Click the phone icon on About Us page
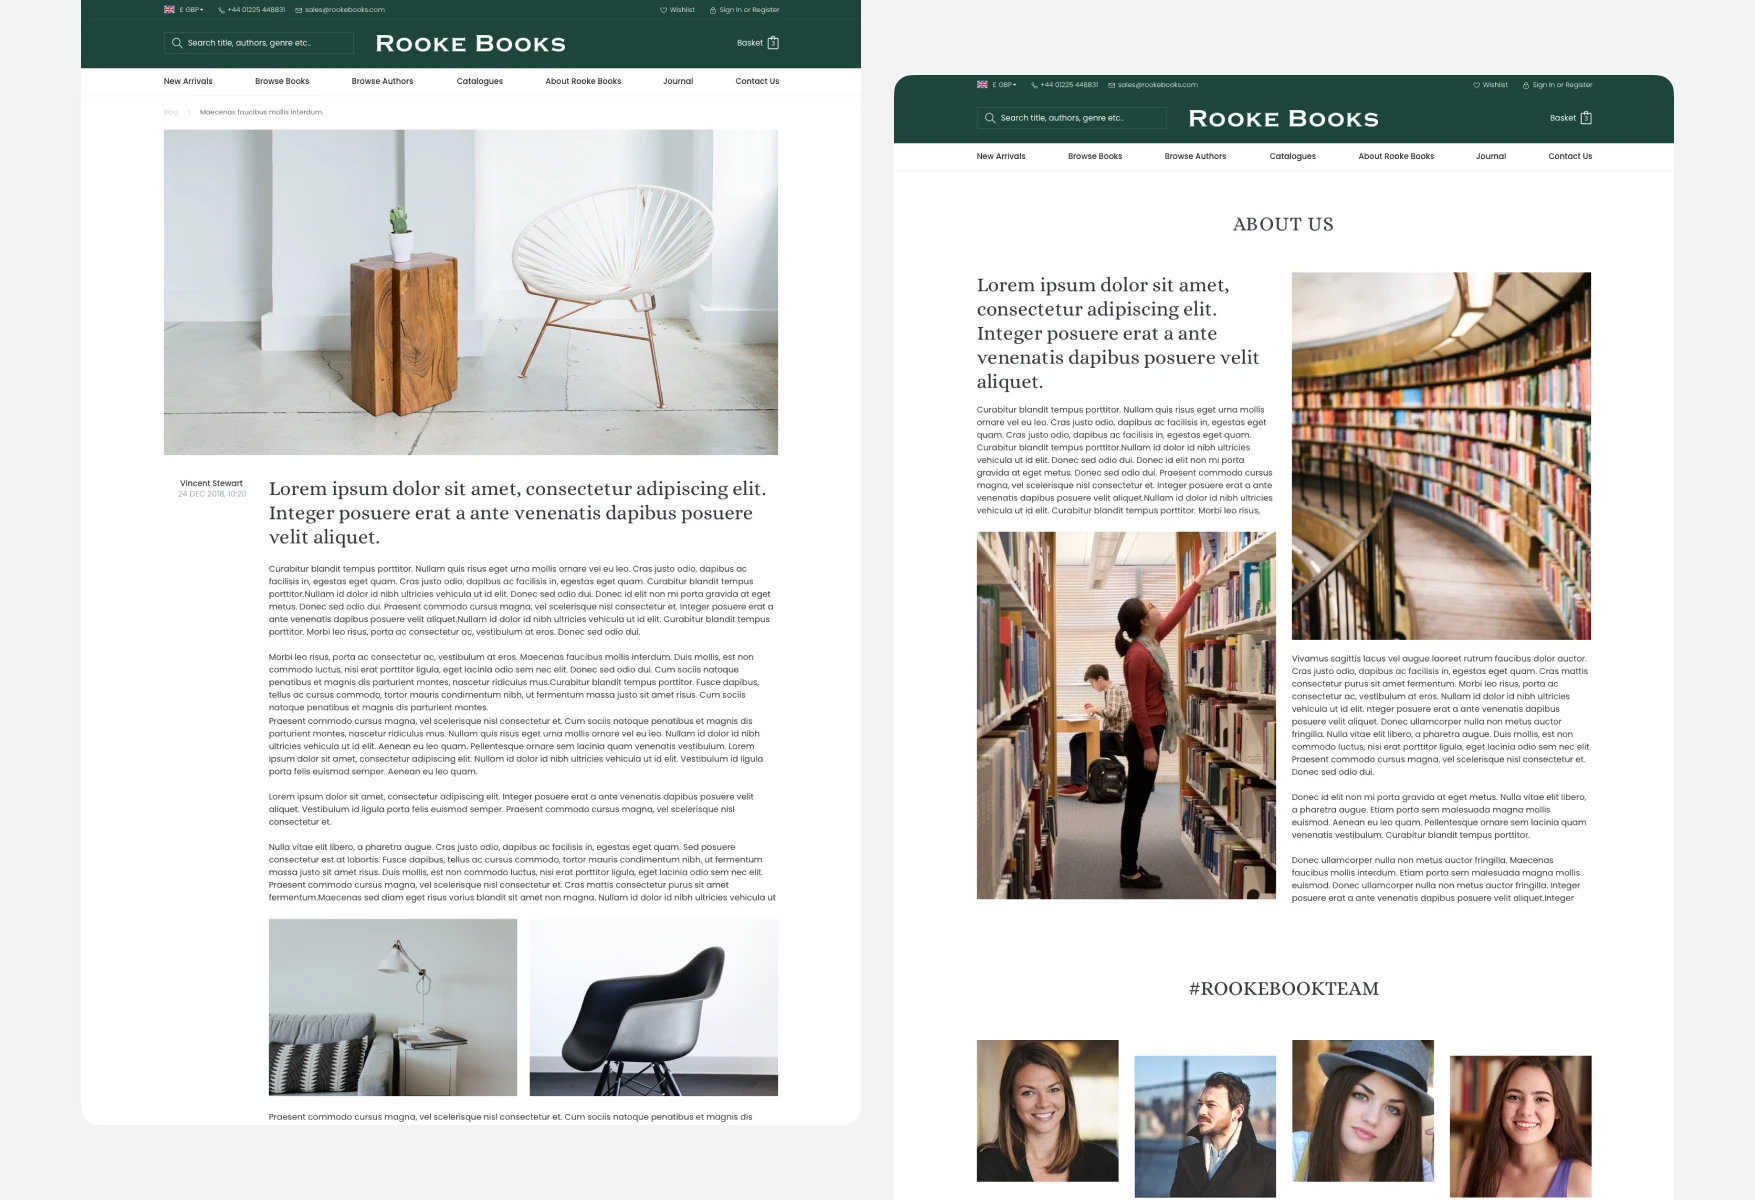Viewport: 1755px width, 1200px height. 1034,85
